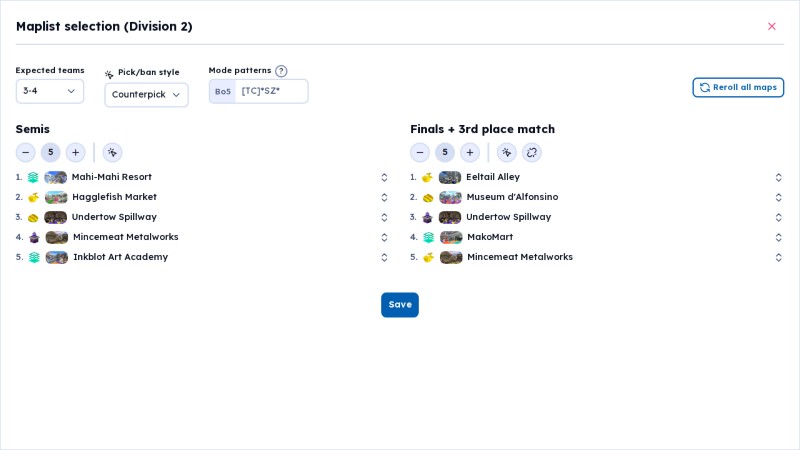This screenshot has width=800, height=450.
Task: Click the Mahi-Mahi Resort stage thumbnail
Action: [x=56, y=177]
